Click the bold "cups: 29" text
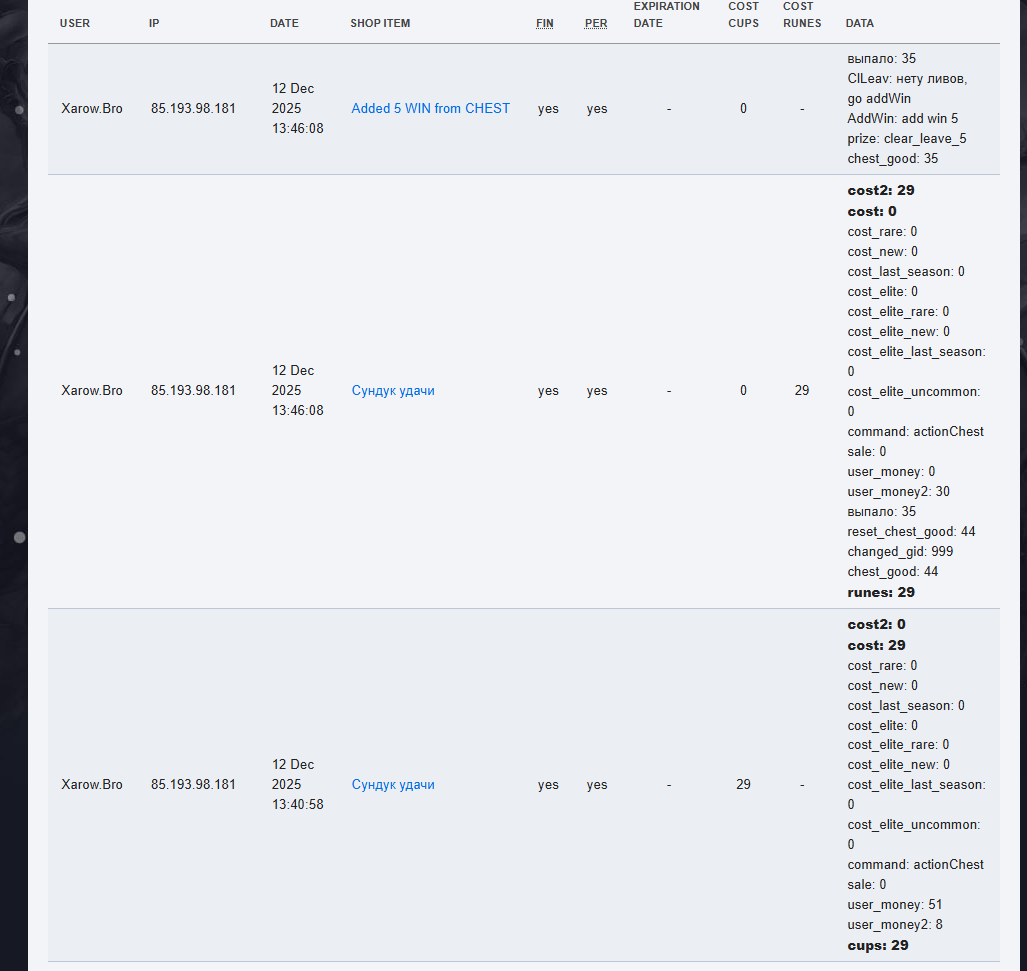The height and width of the screenshot is (971, 1027). (x=878, y=945)
